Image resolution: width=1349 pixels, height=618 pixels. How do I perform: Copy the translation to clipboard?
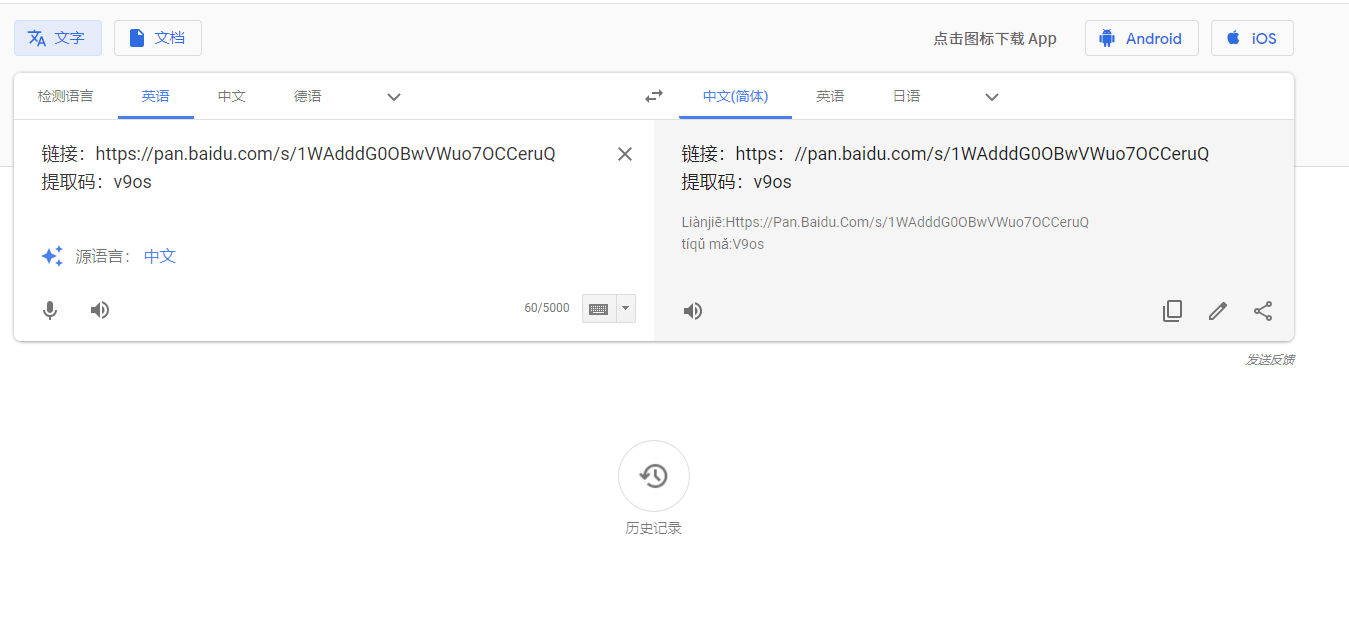click(x=1172, y=311)
